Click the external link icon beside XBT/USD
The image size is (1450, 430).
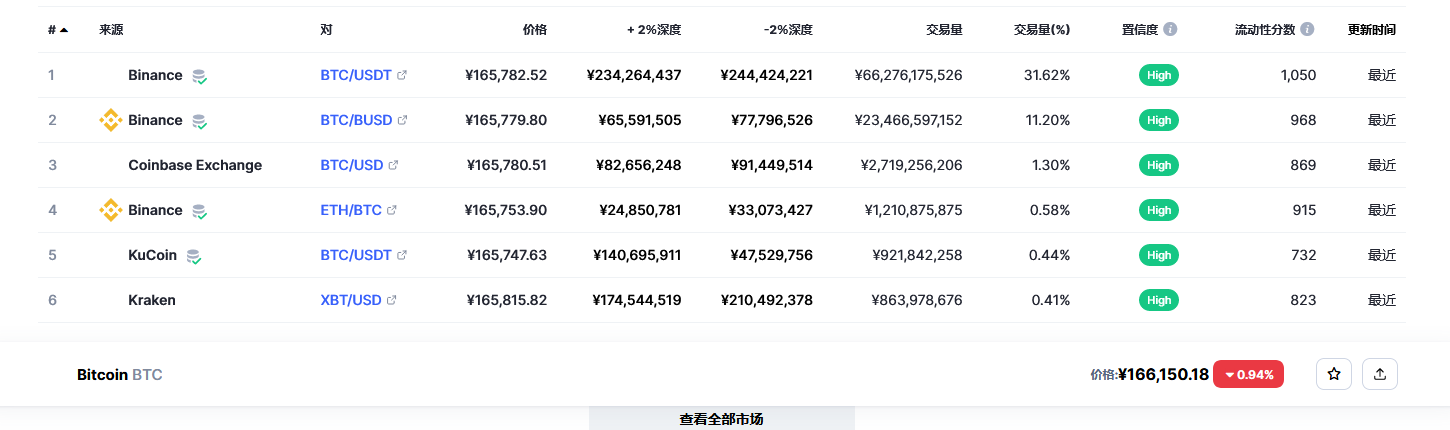click(x=392, y=300)
